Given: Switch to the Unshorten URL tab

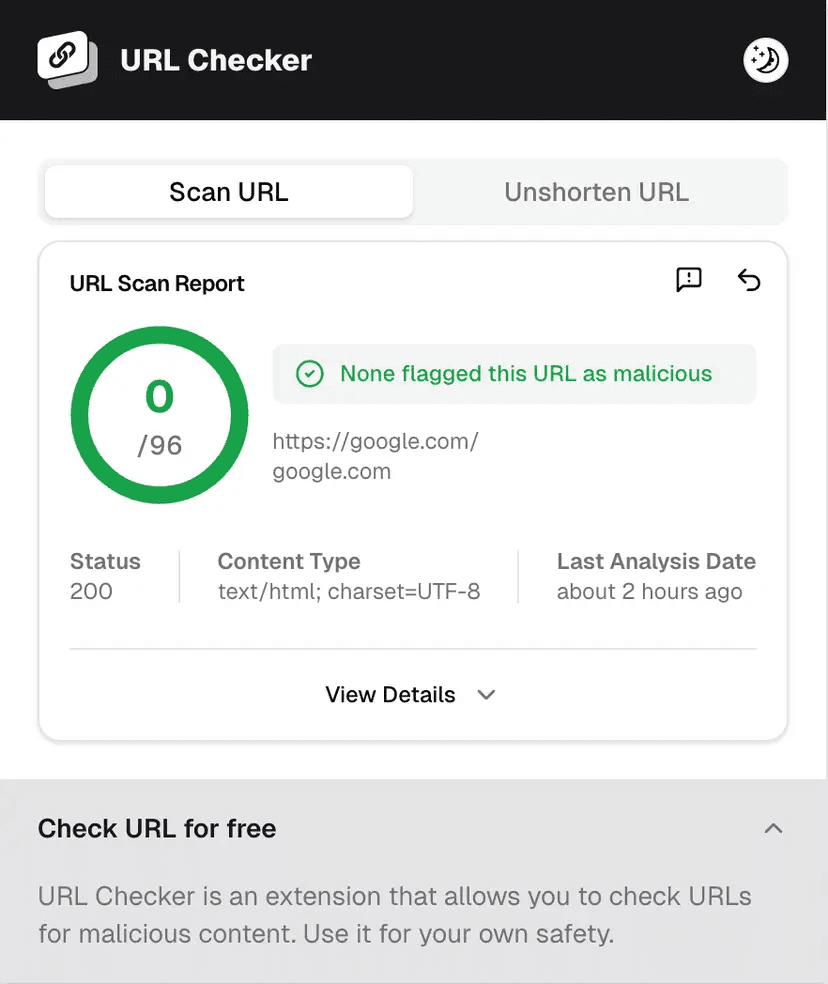Looking at the screenshot, I should coord(596,192).
